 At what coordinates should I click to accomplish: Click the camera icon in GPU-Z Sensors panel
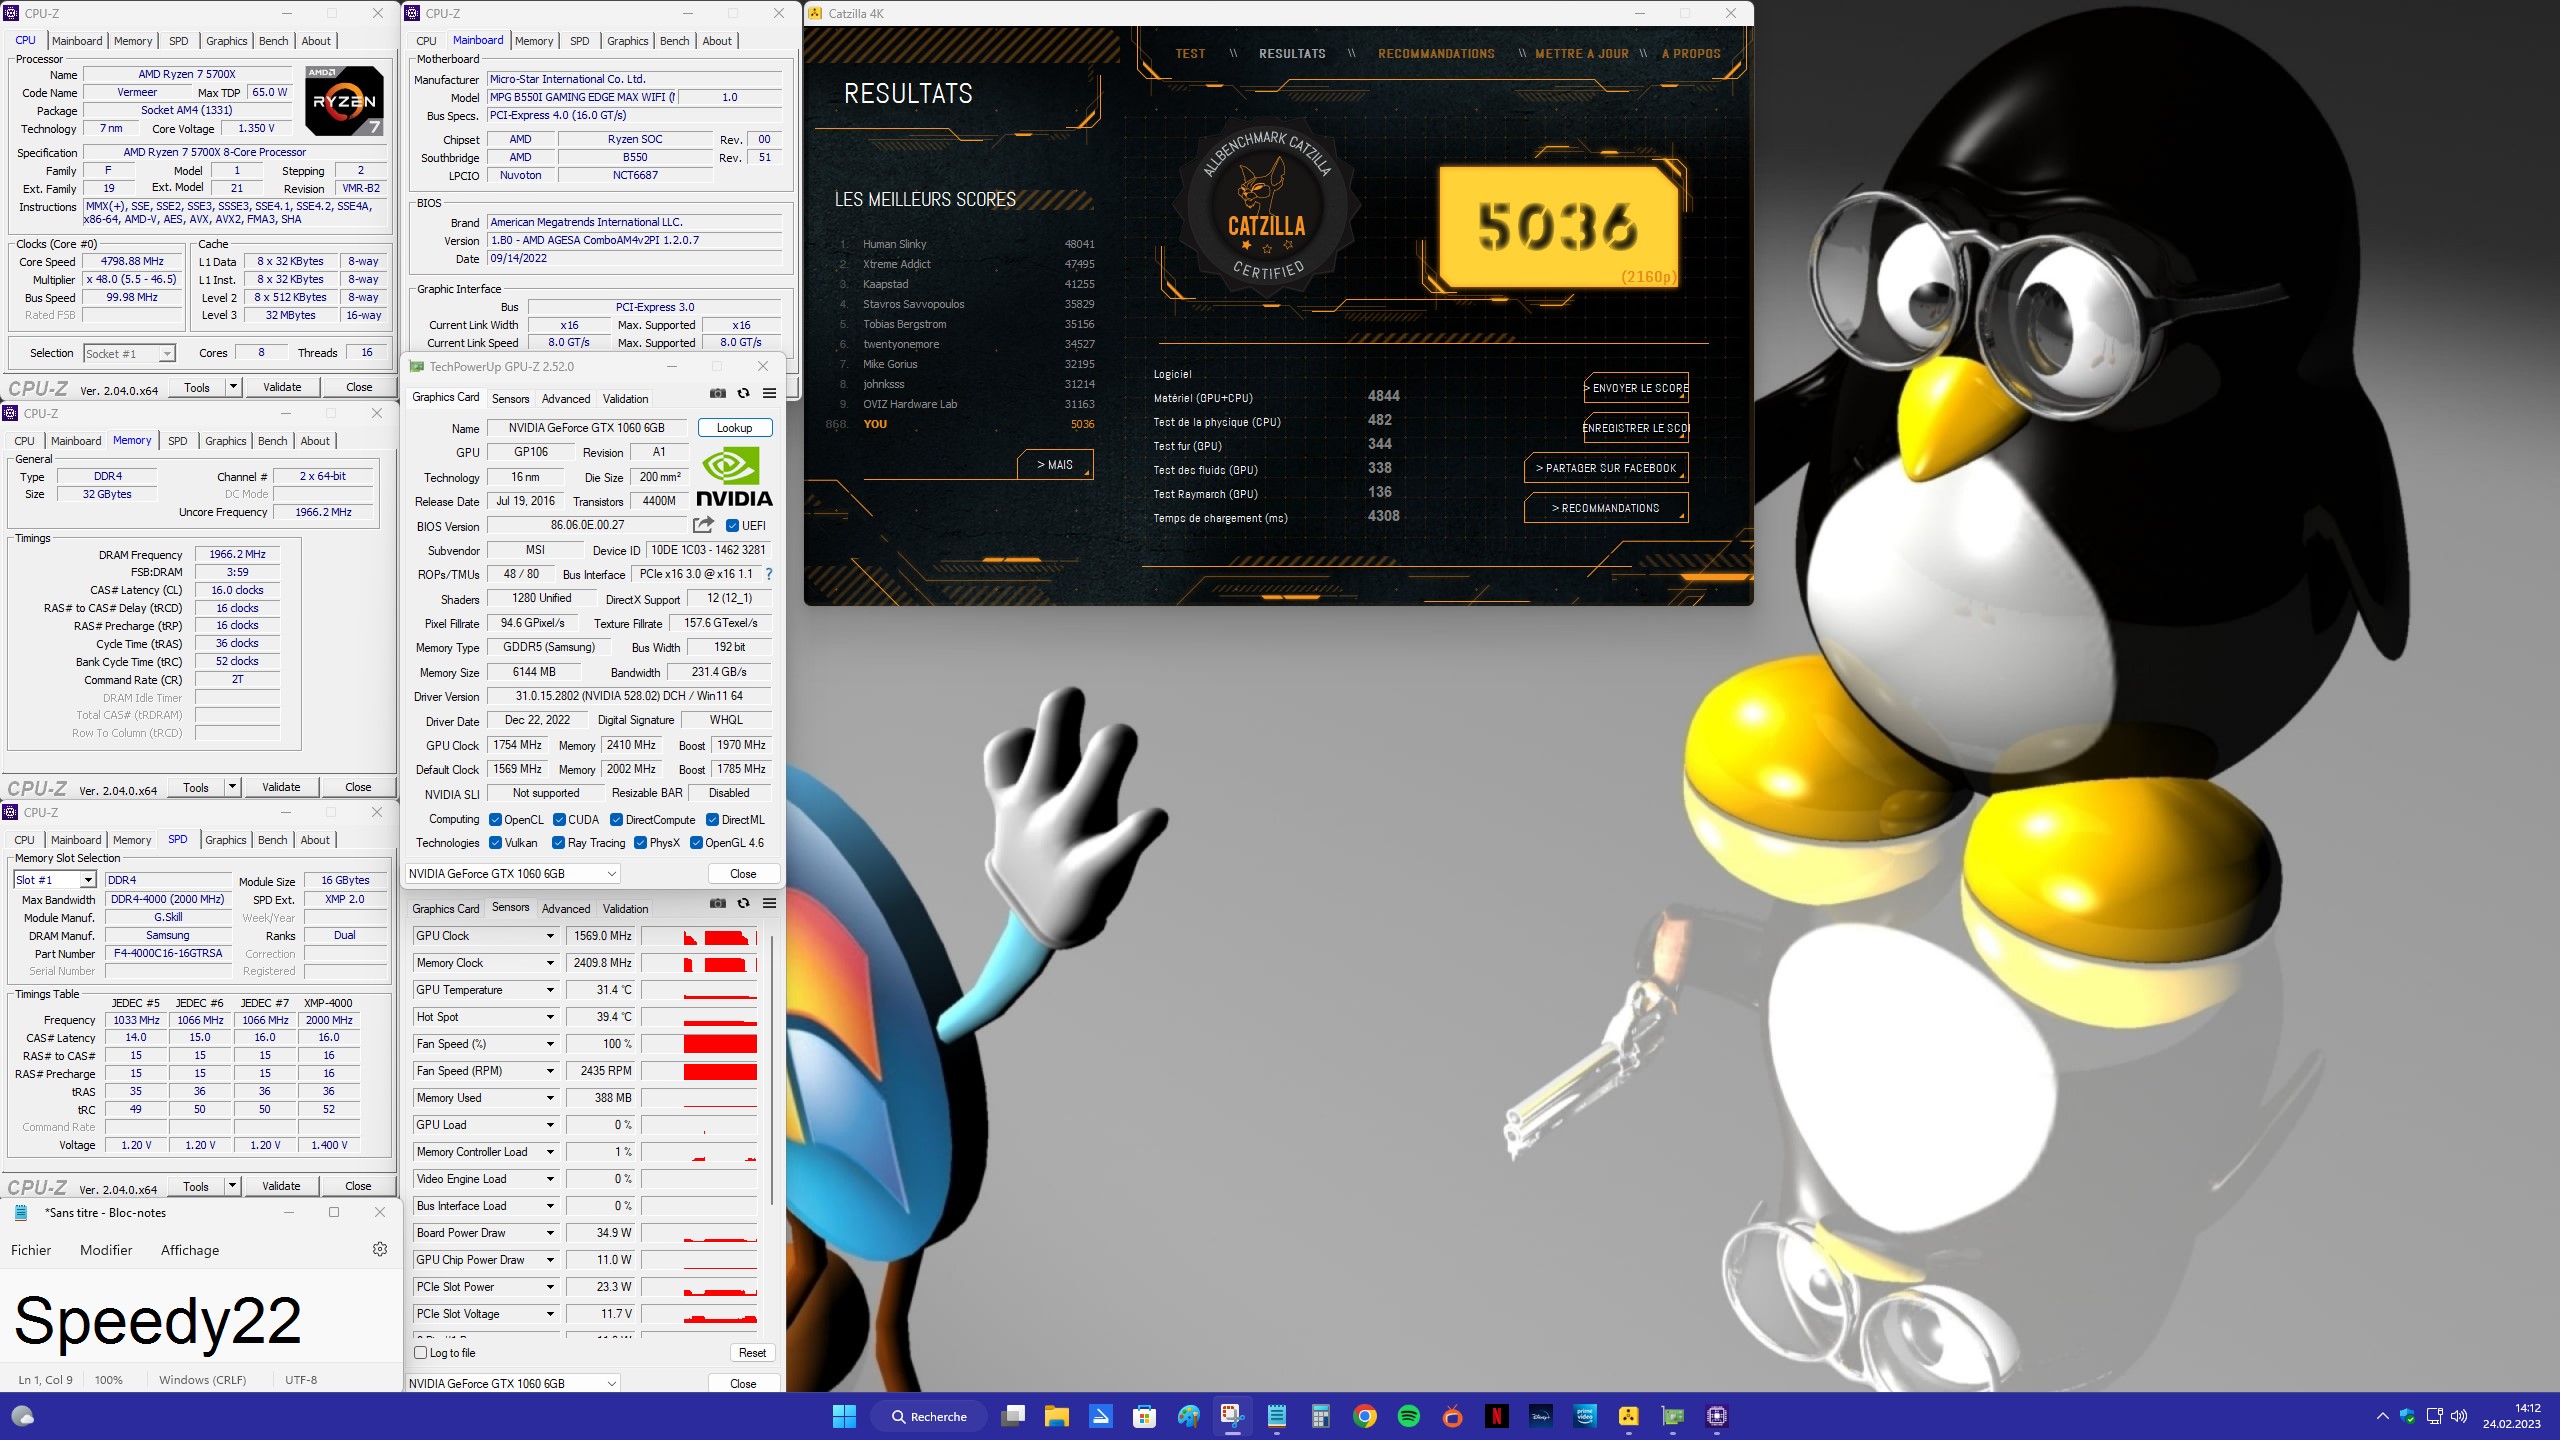pos(717,903)
